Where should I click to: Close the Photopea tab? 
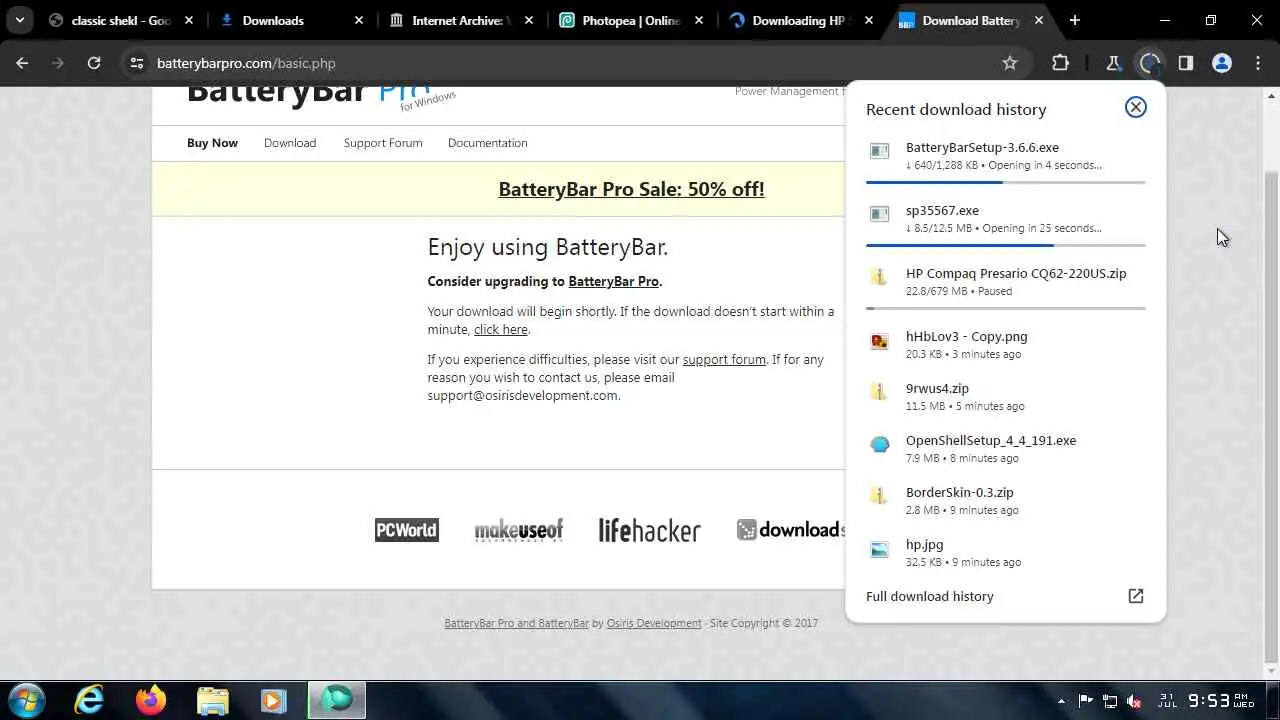[701, 20]
